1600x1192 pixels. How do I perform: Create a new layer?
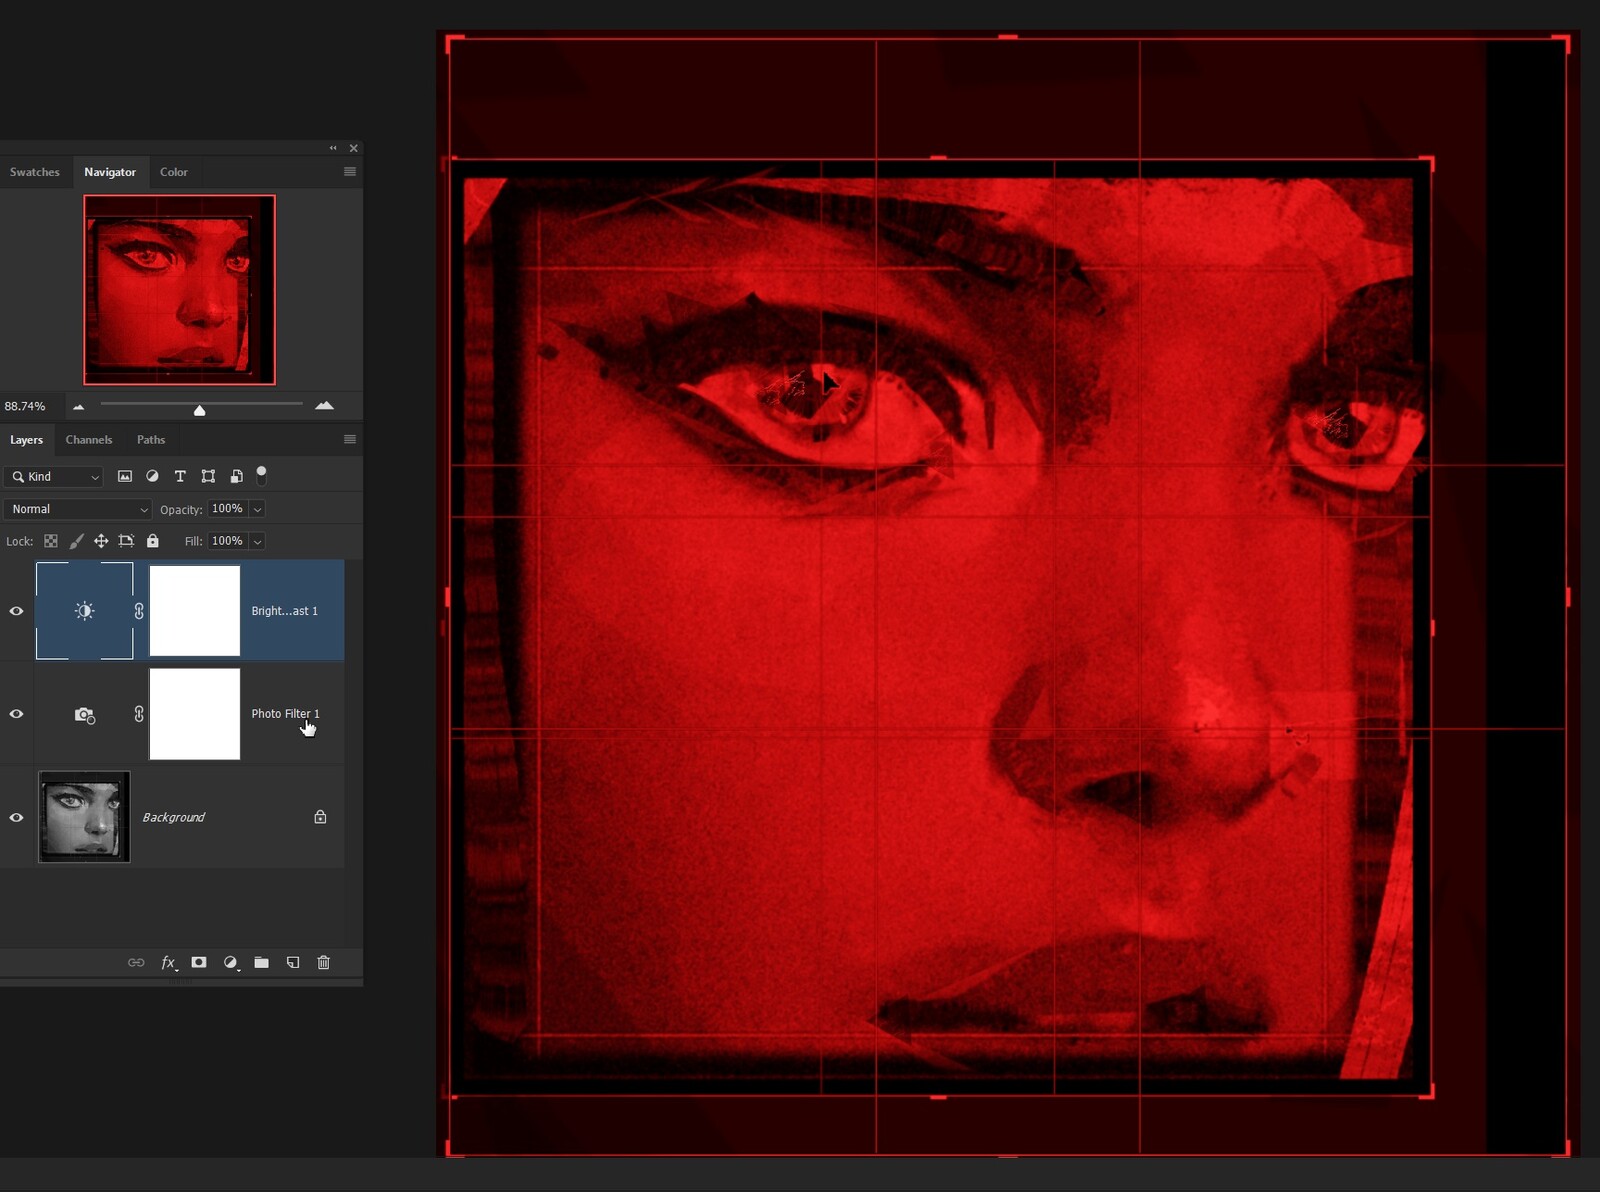(293, 962)
